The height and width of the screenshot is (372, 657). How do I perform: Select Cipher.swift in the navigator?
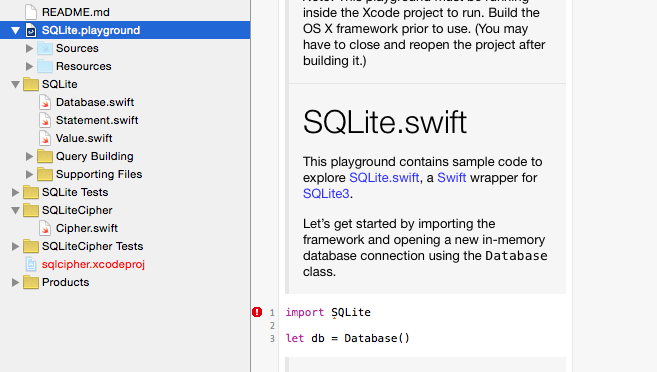tap(87, 228)
